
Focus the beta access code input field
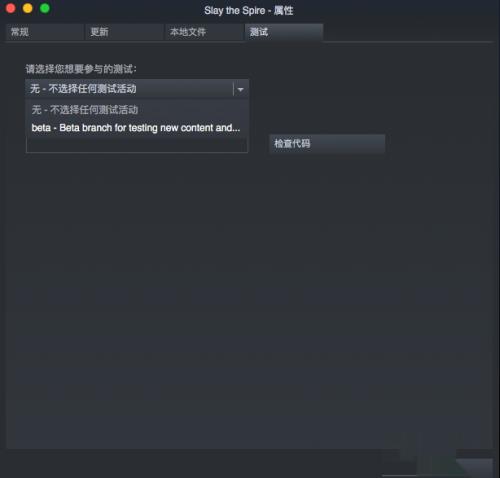pos(137,145)
